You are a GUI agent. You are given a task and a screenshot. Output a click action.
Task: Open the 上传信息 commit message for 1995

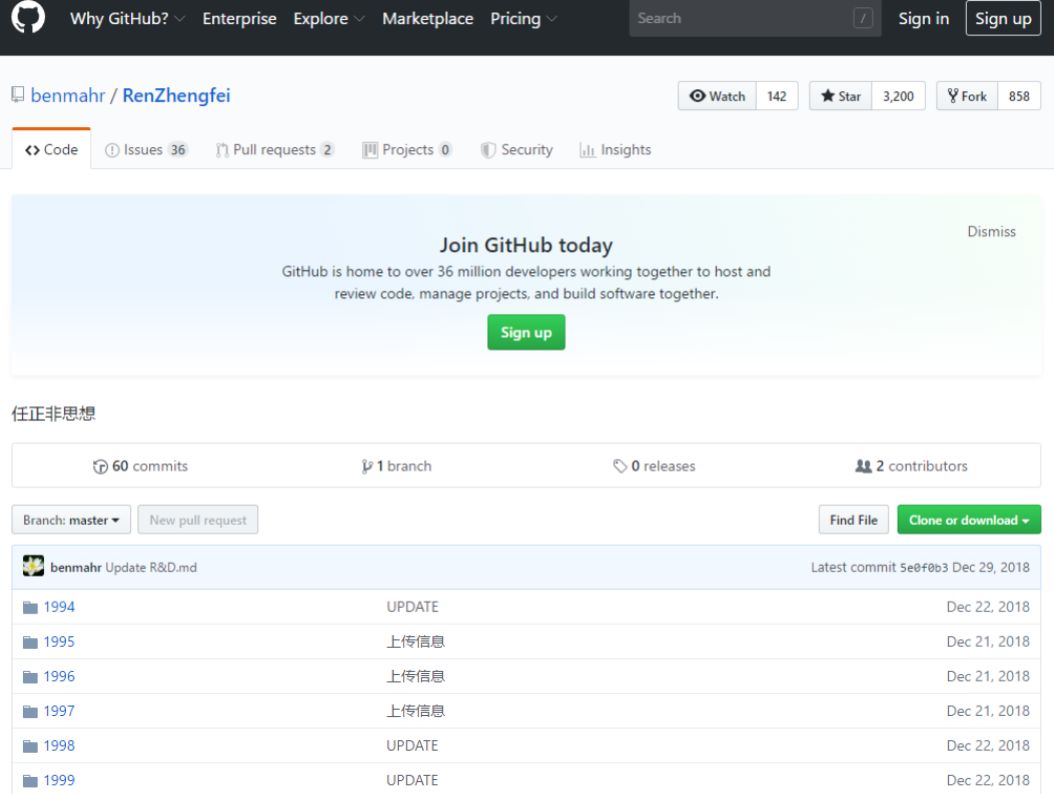[415, 642]
